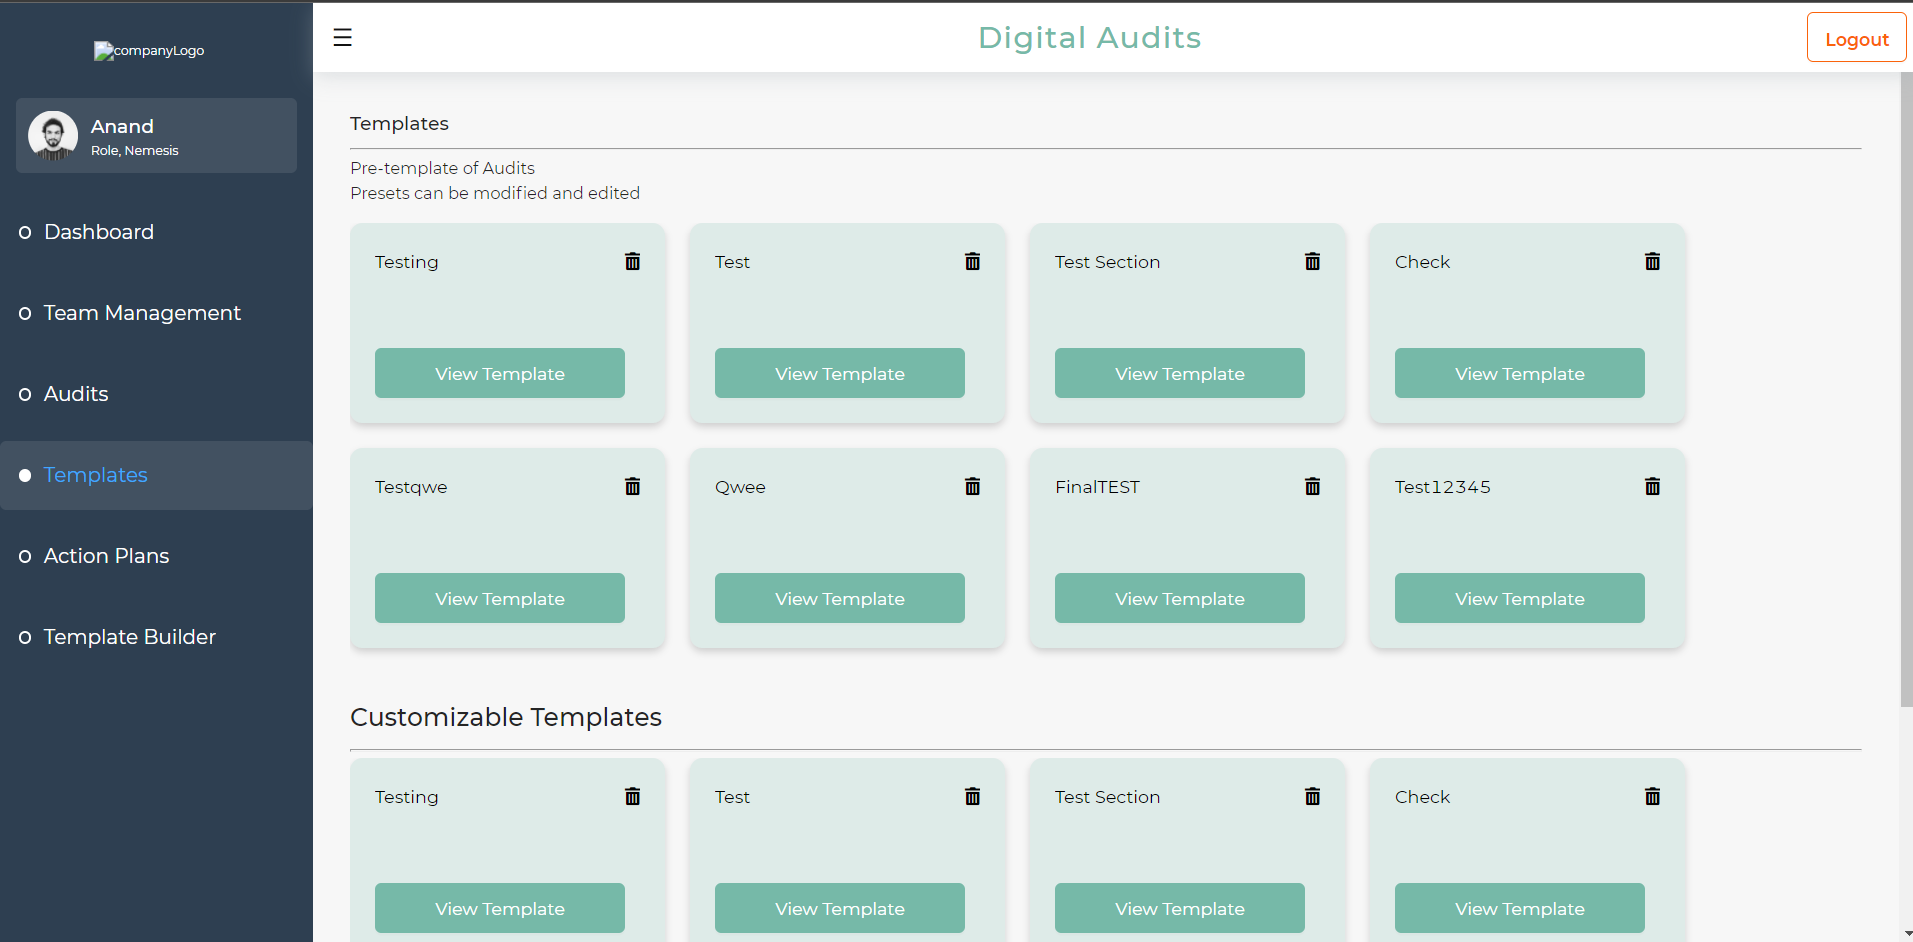View the Test Section template under Customizable Templates

coord(1180,908)
